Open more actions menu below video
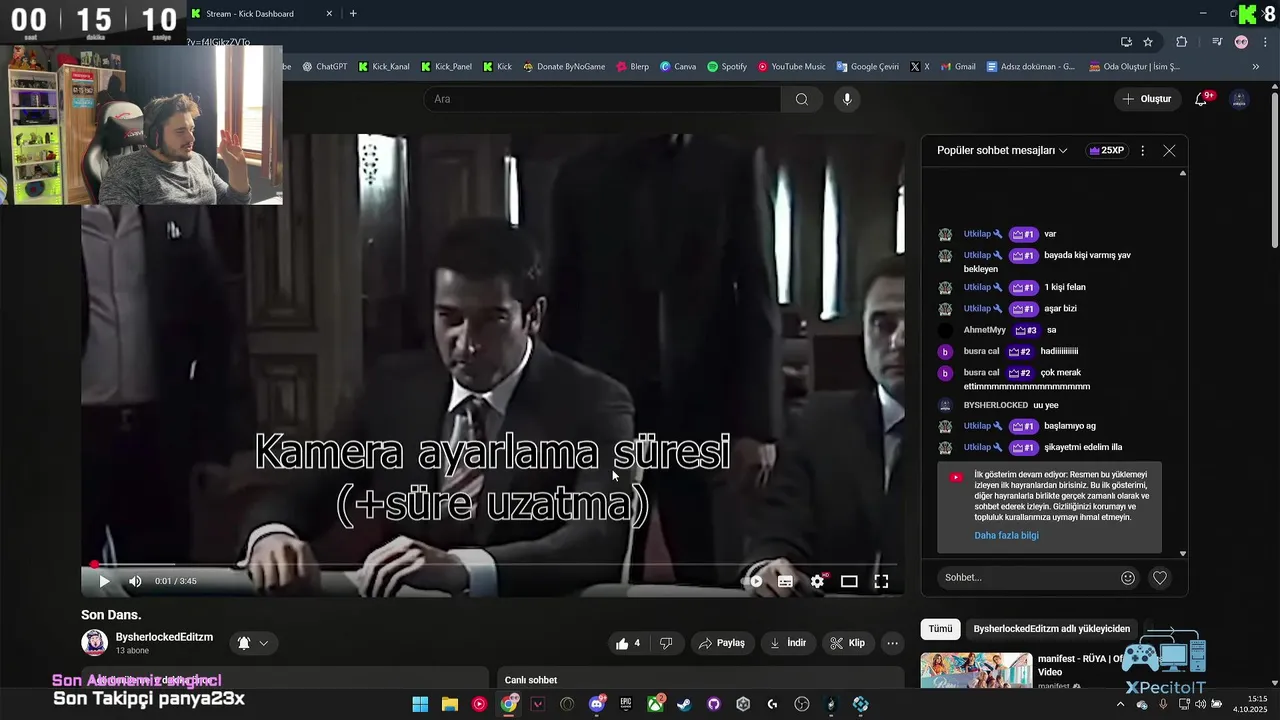1280x720 pixels. 893,643
